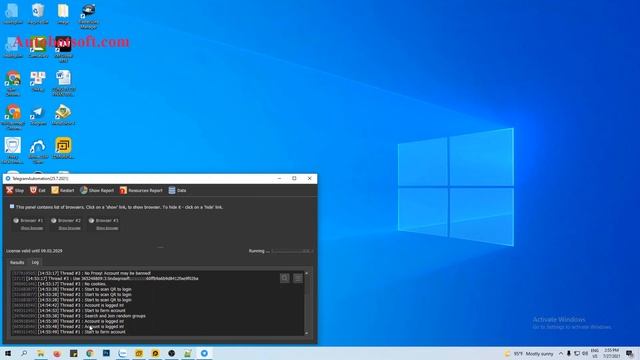The height and width of the screenshot is (360, 640).
Task: Select log line 'Thread #3 : Start to farm account'
Action: click(69, 311)
